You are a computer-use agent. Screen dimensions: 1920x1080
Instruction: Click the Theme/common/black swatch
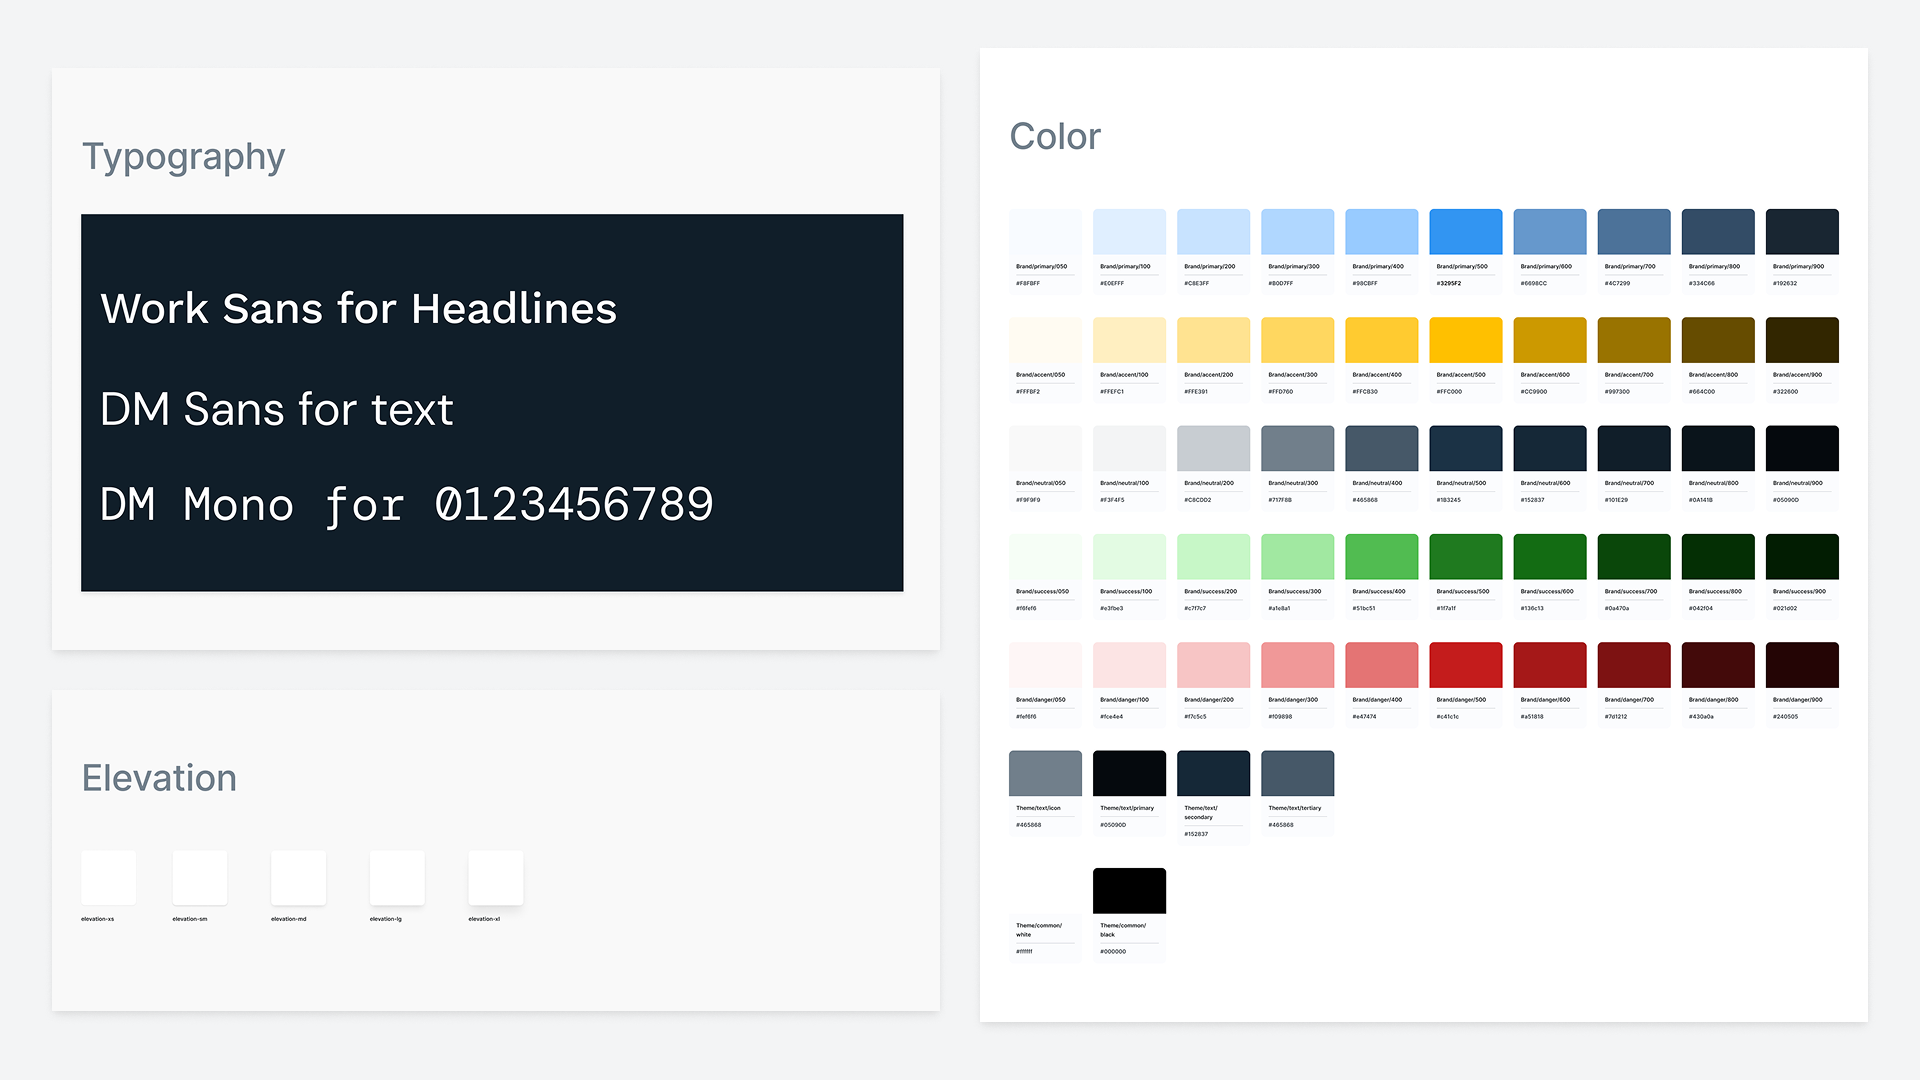(1129, 890)
